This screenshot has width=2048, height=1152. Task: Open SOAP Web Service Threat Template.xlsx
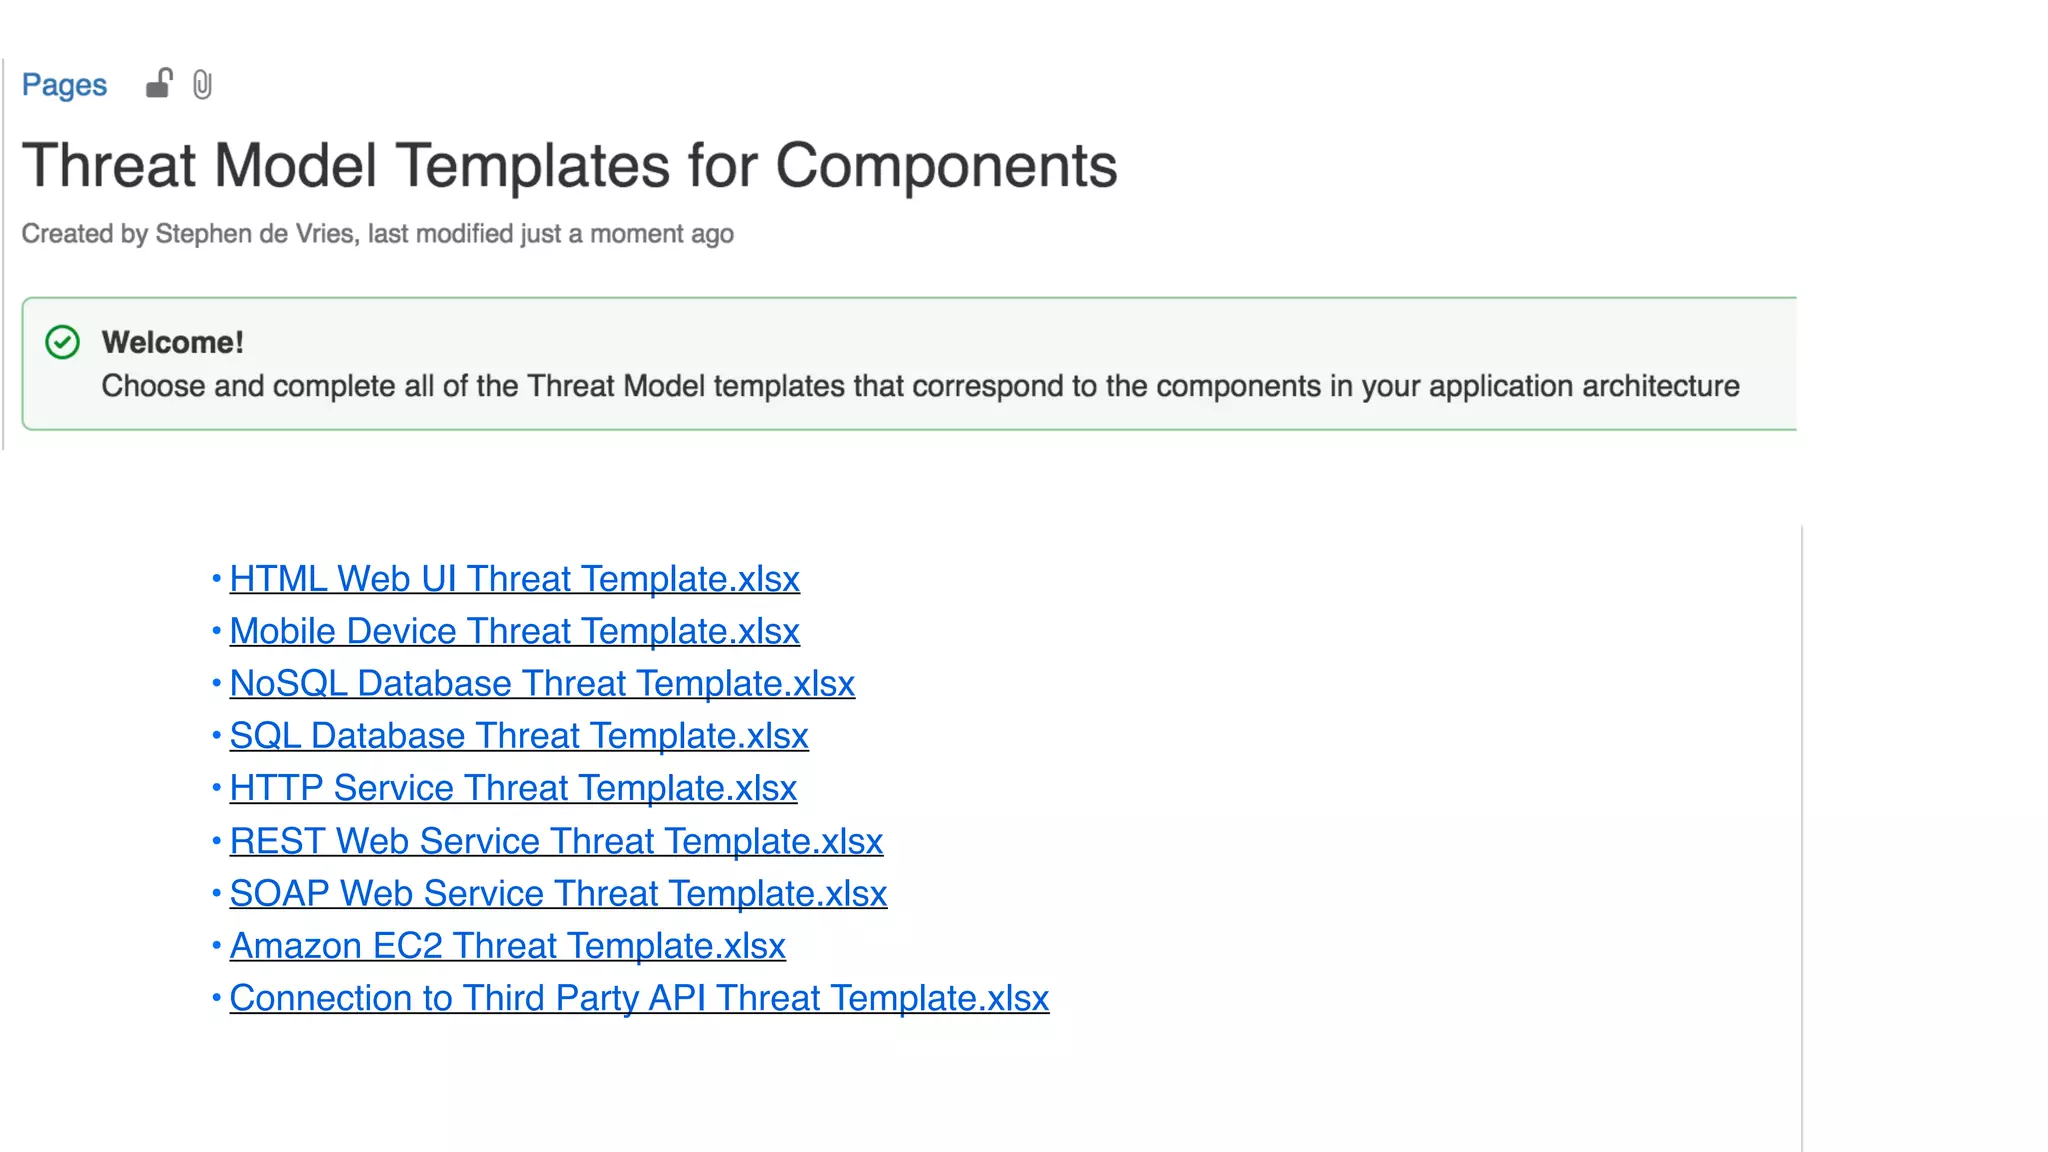point(558,893)
